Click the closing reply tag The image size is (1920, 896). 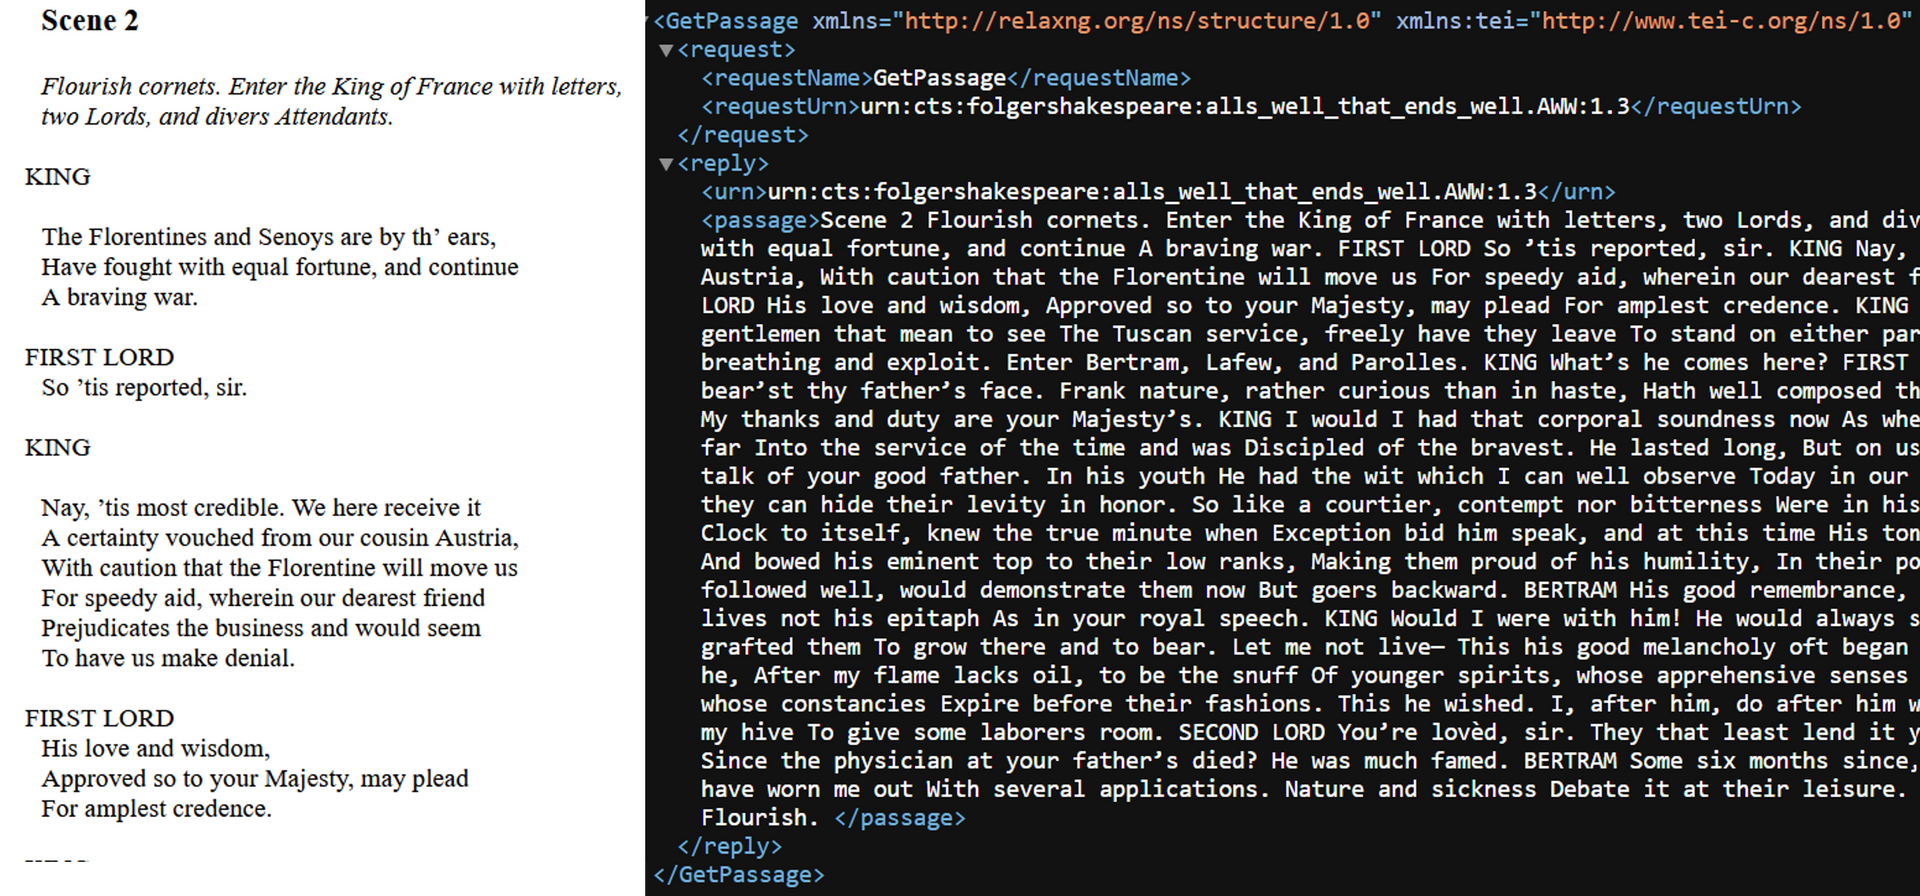tap(729, 847)
